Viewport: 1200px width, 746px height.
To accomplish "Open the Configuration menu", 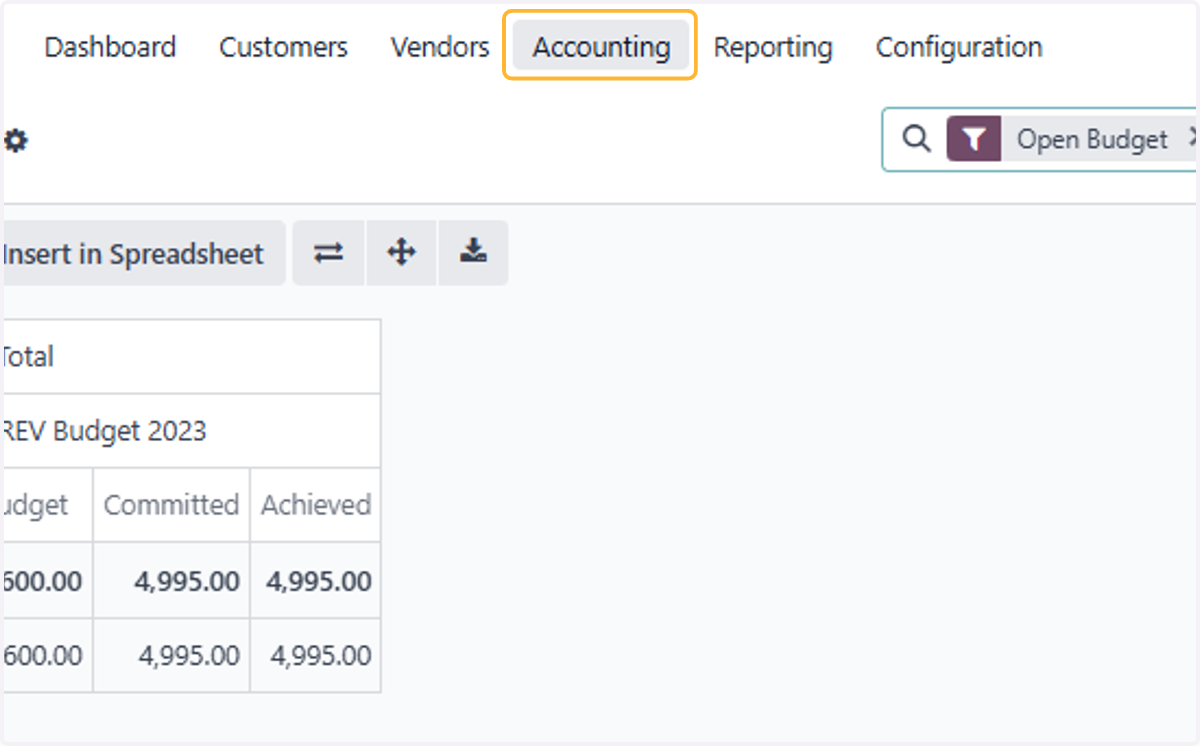I will pos(959,47).
